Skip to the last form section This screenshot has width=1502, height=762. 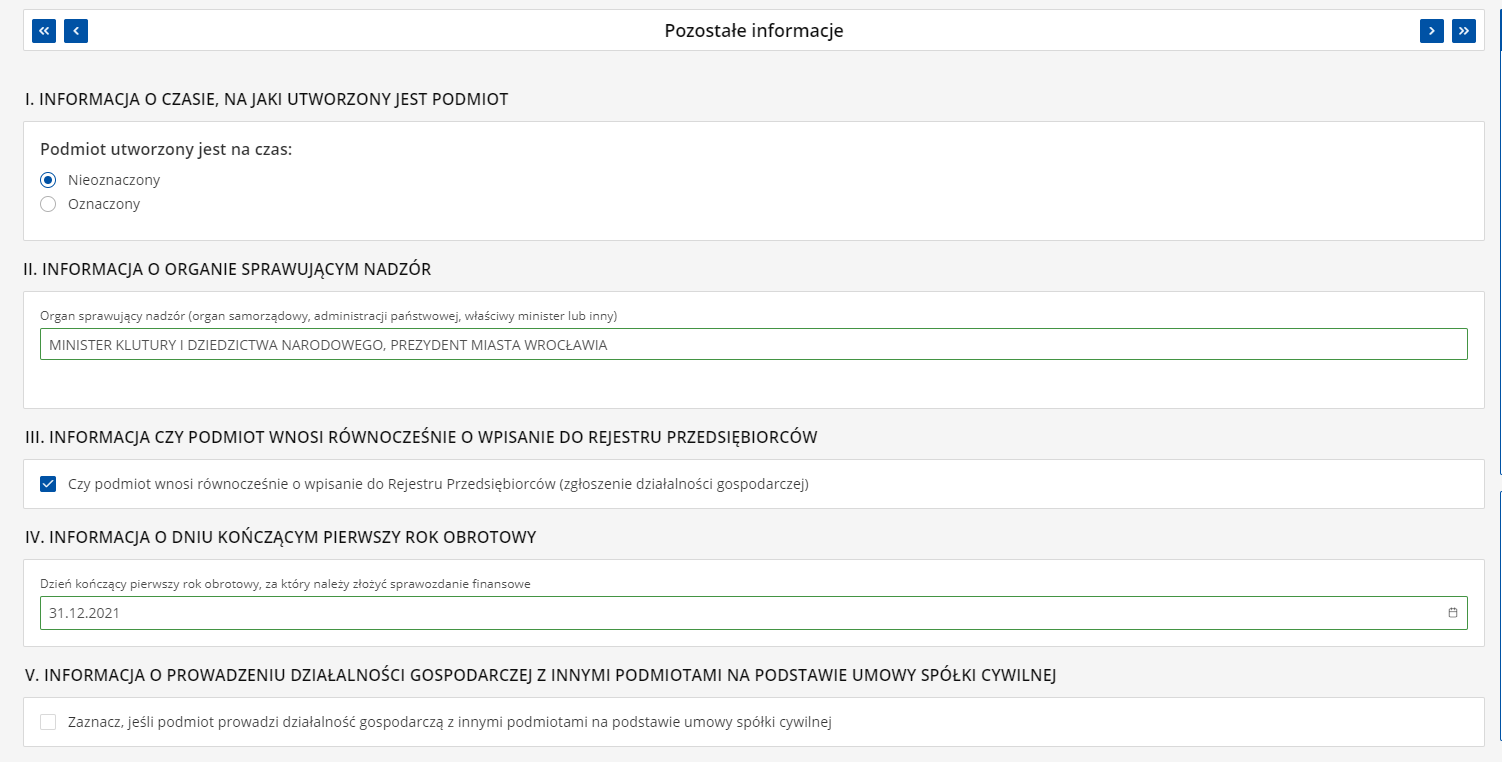click(1464, 31)
